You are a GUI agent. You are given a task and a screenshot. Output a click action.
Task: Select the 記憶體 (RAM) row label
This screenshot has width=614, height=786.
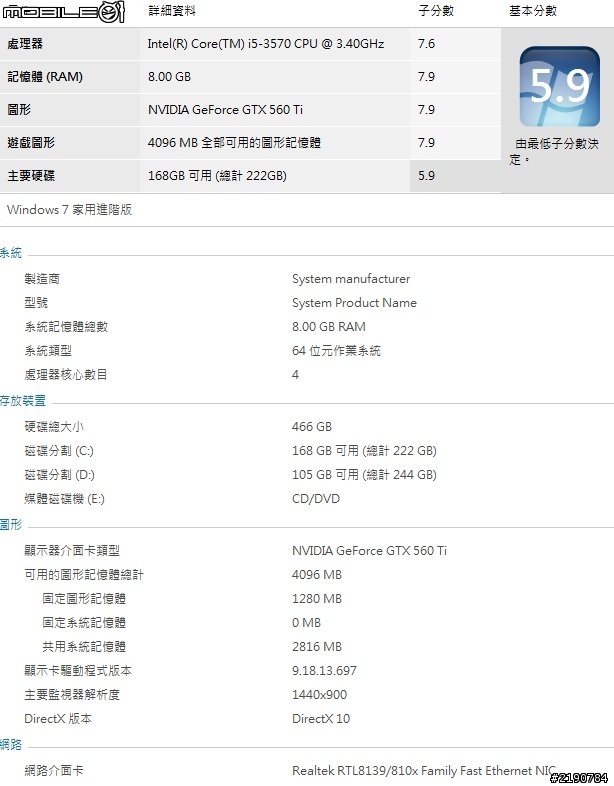point(45,77)
